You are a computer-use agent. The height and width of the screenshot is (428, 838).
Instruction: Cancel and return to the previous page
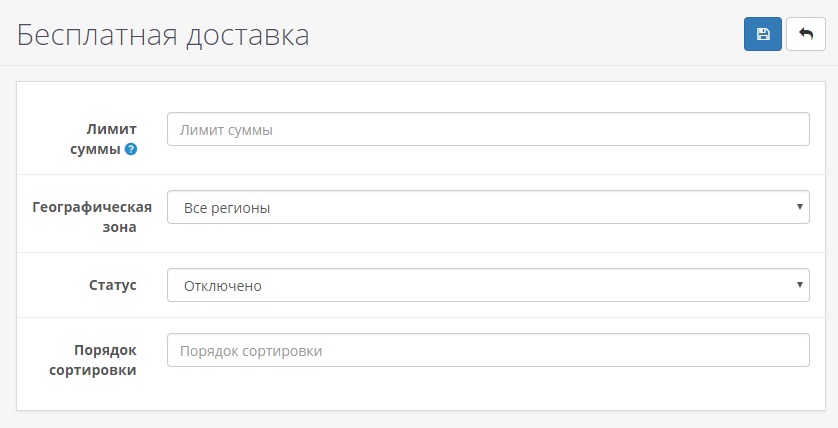(806, 34)
